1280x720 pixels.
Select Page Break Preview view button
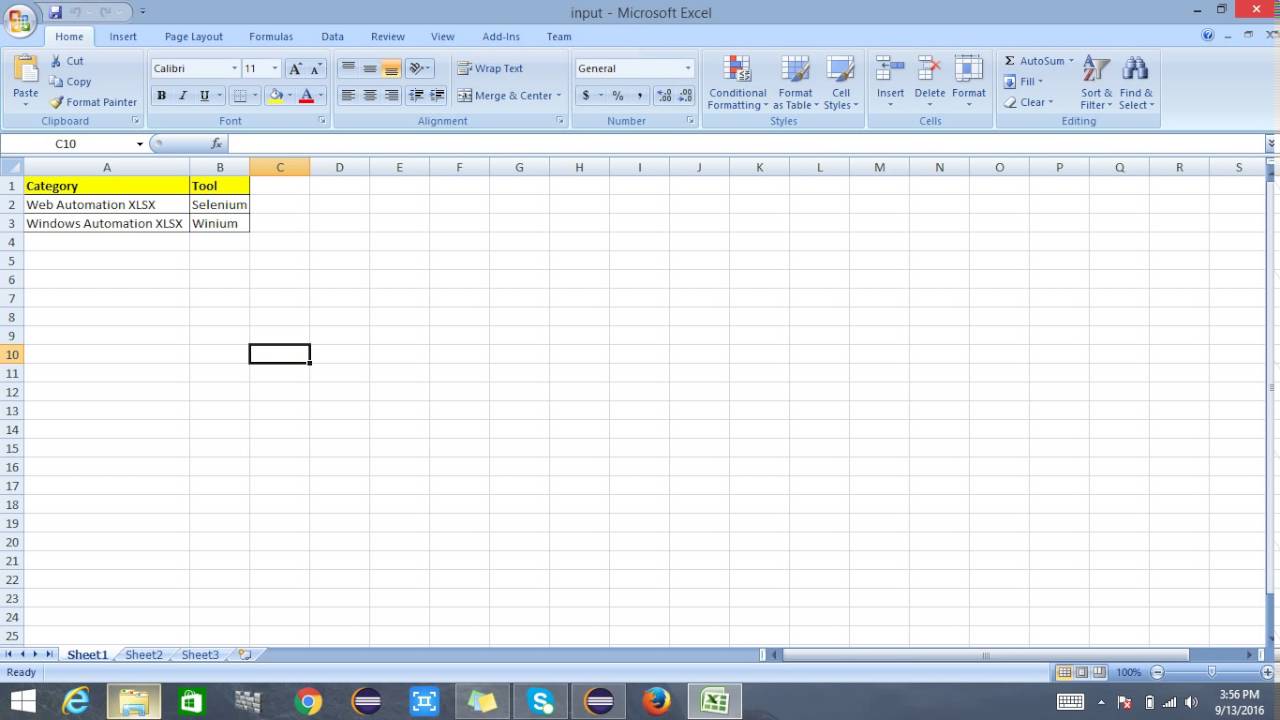1099,672
